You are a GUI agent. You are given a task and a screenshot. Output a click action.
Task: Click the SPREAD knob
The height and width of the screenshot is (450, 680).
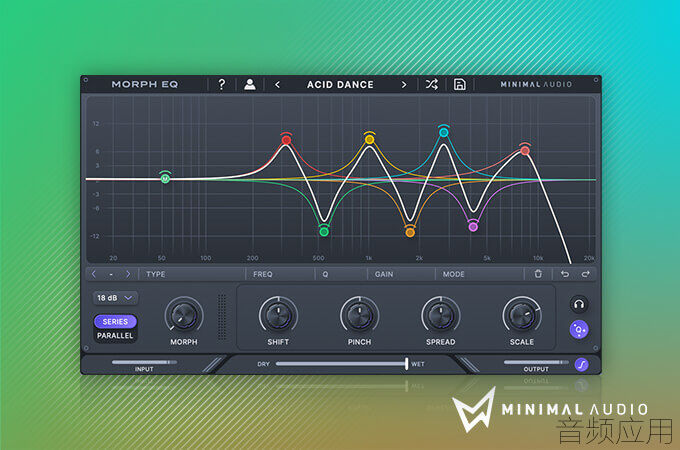point(441,316)
